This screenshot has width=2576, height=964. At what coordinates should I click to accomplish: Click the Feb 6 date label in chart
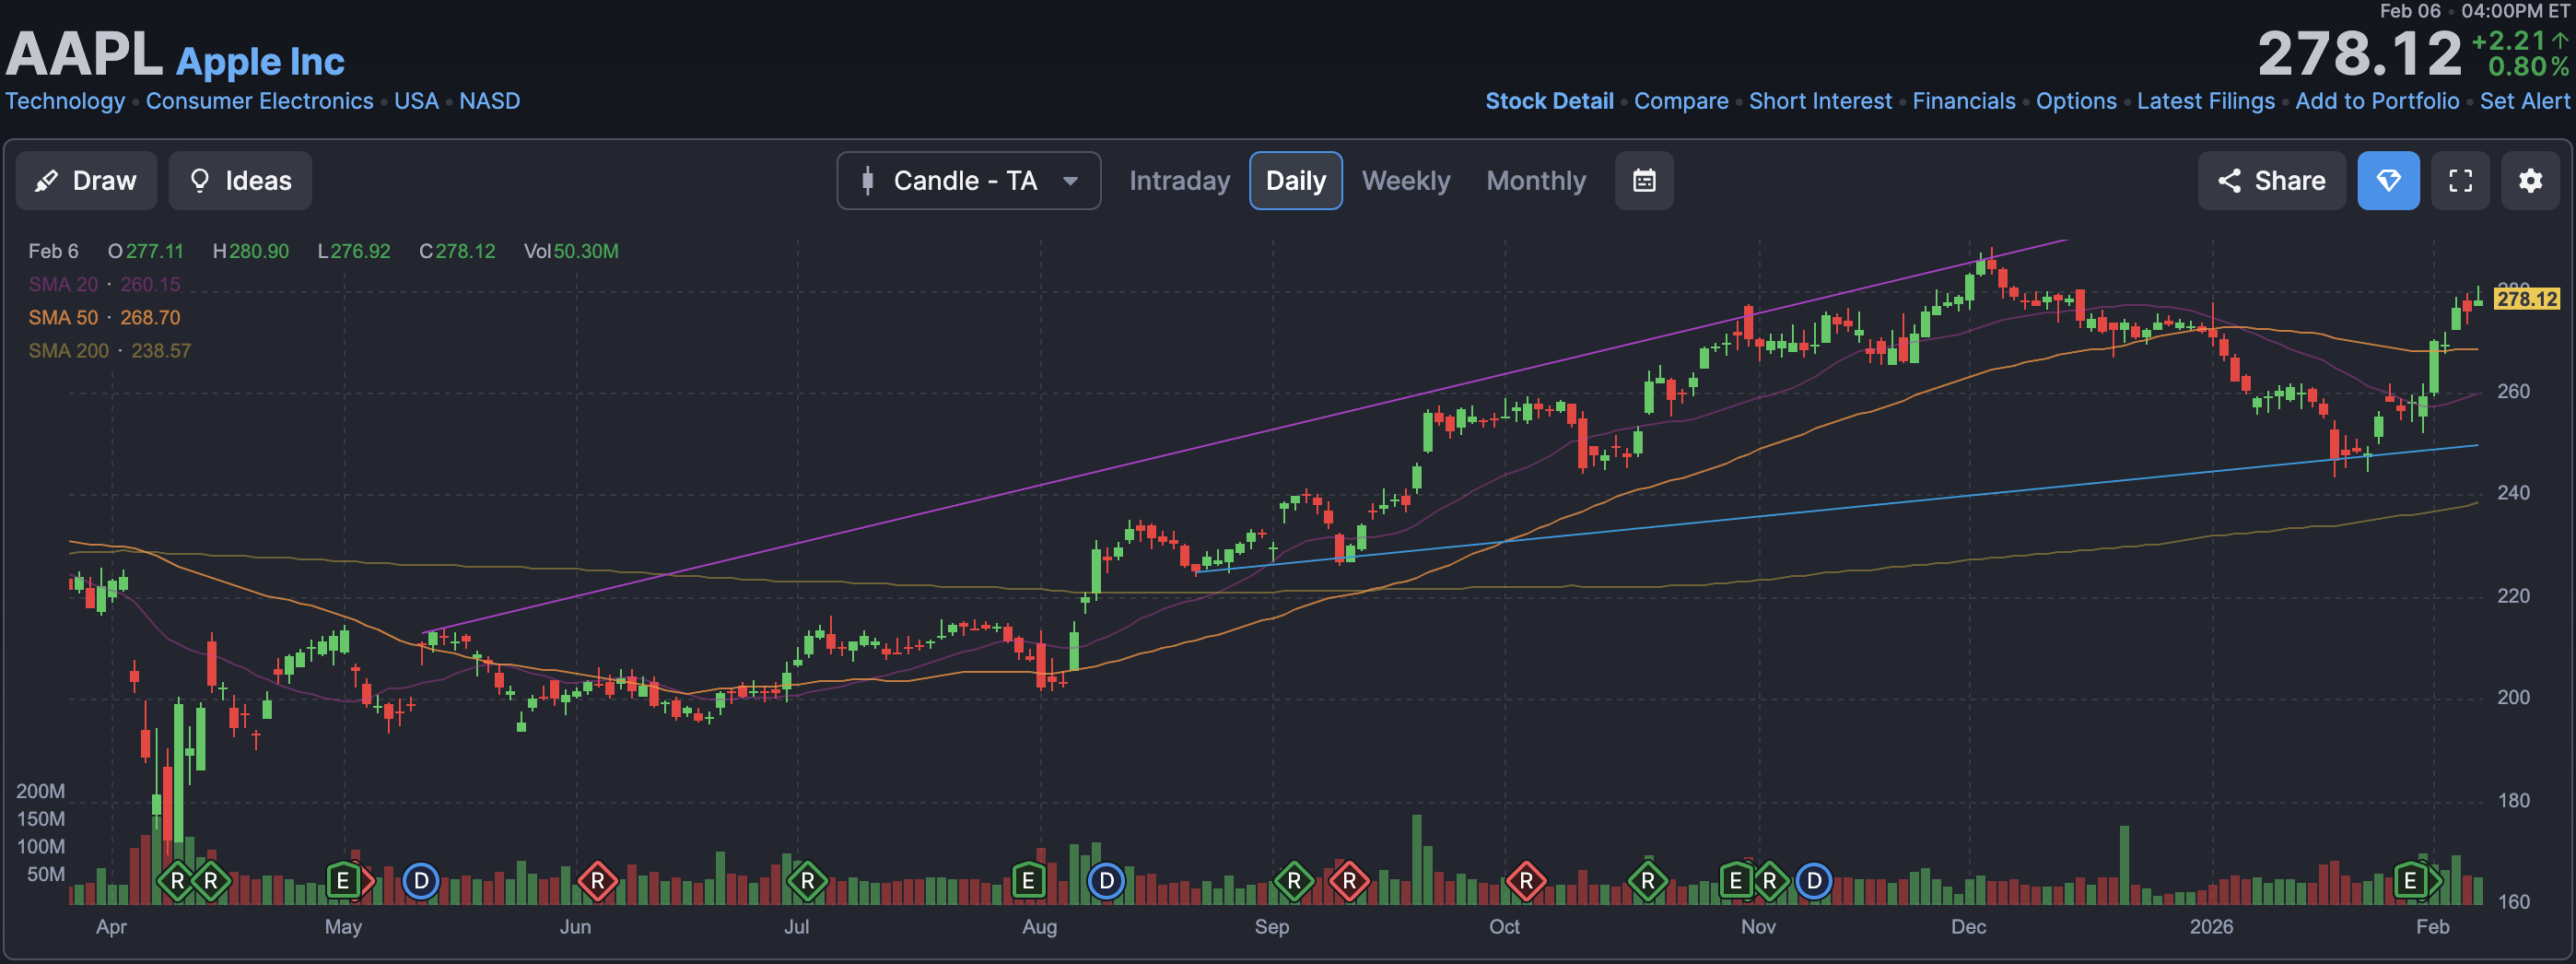(53, 251)
